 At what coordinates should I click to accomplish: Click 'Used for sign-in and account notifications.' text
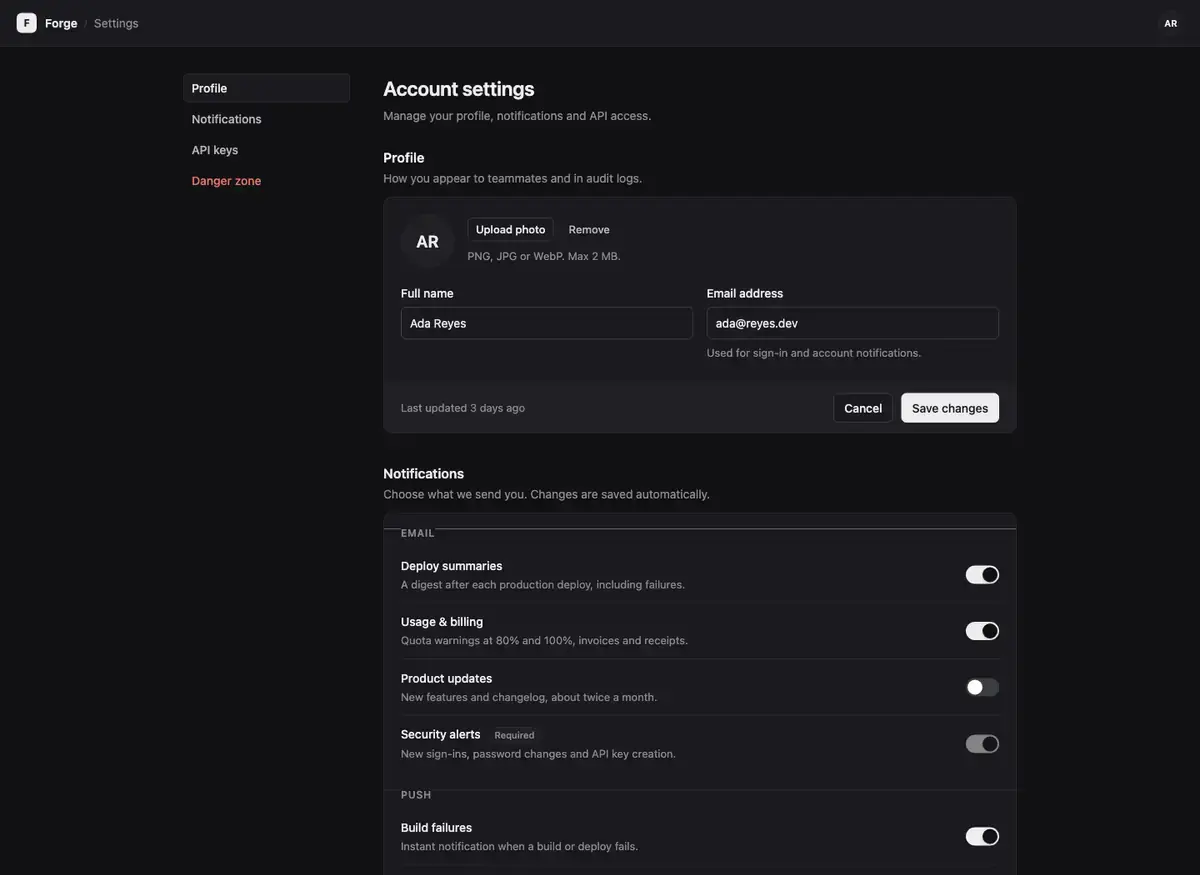click(814, 353)
